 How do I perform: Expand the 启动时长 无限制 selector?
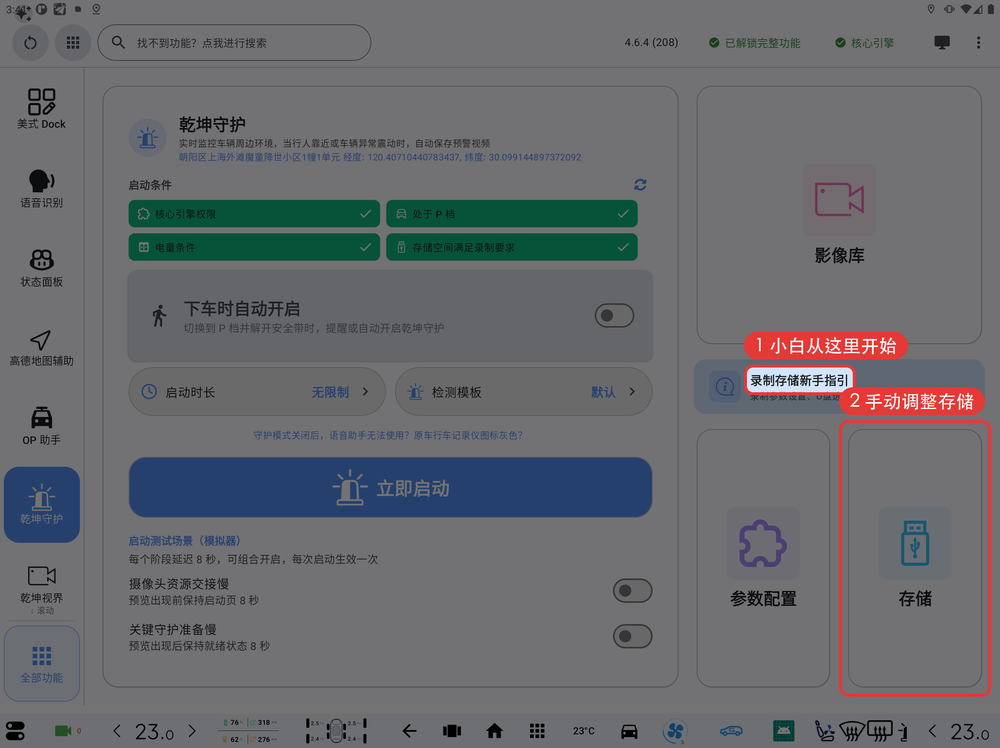[x=257, y=392]
